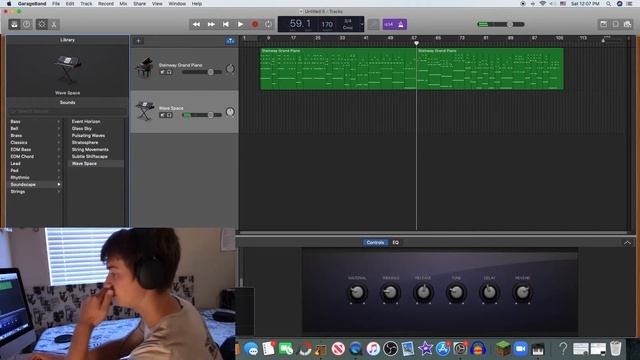
Task: Click the Delay knob in Smart Controls
Action: click(x=489, y=292)
